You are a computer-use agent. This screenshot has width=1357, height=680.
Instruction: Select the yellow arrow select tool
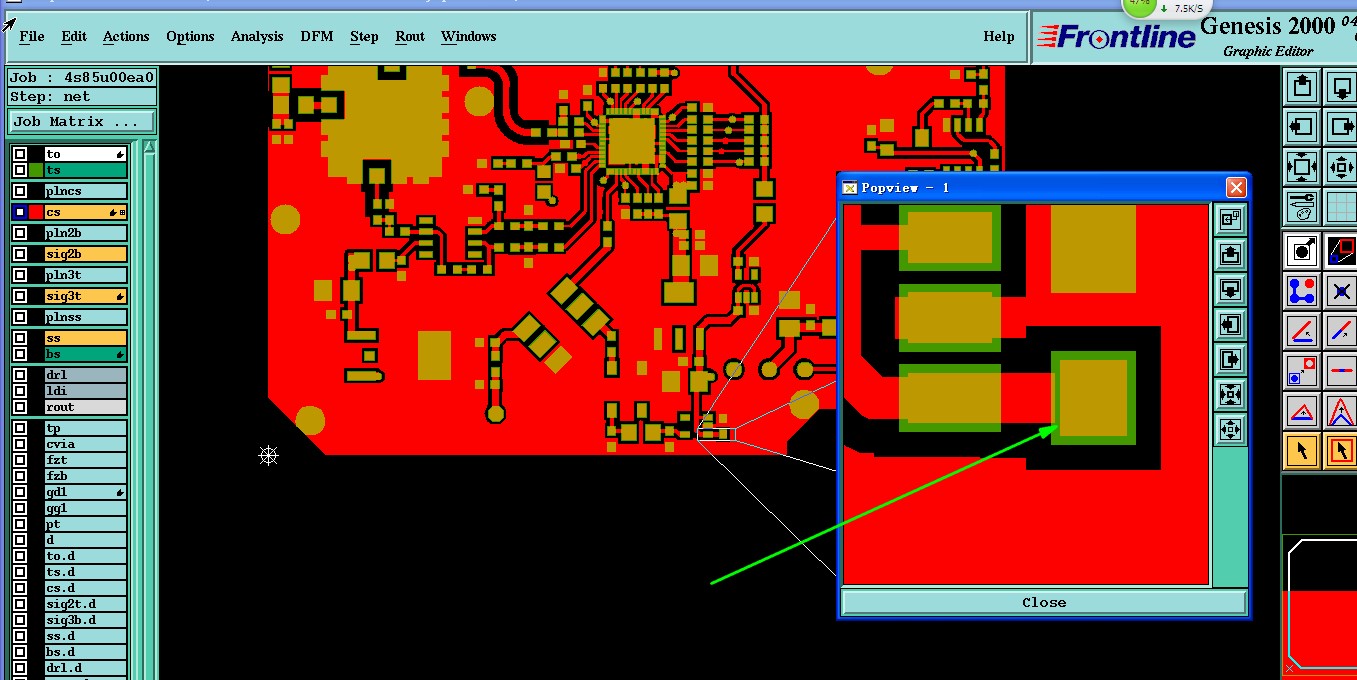(1302, 451)
